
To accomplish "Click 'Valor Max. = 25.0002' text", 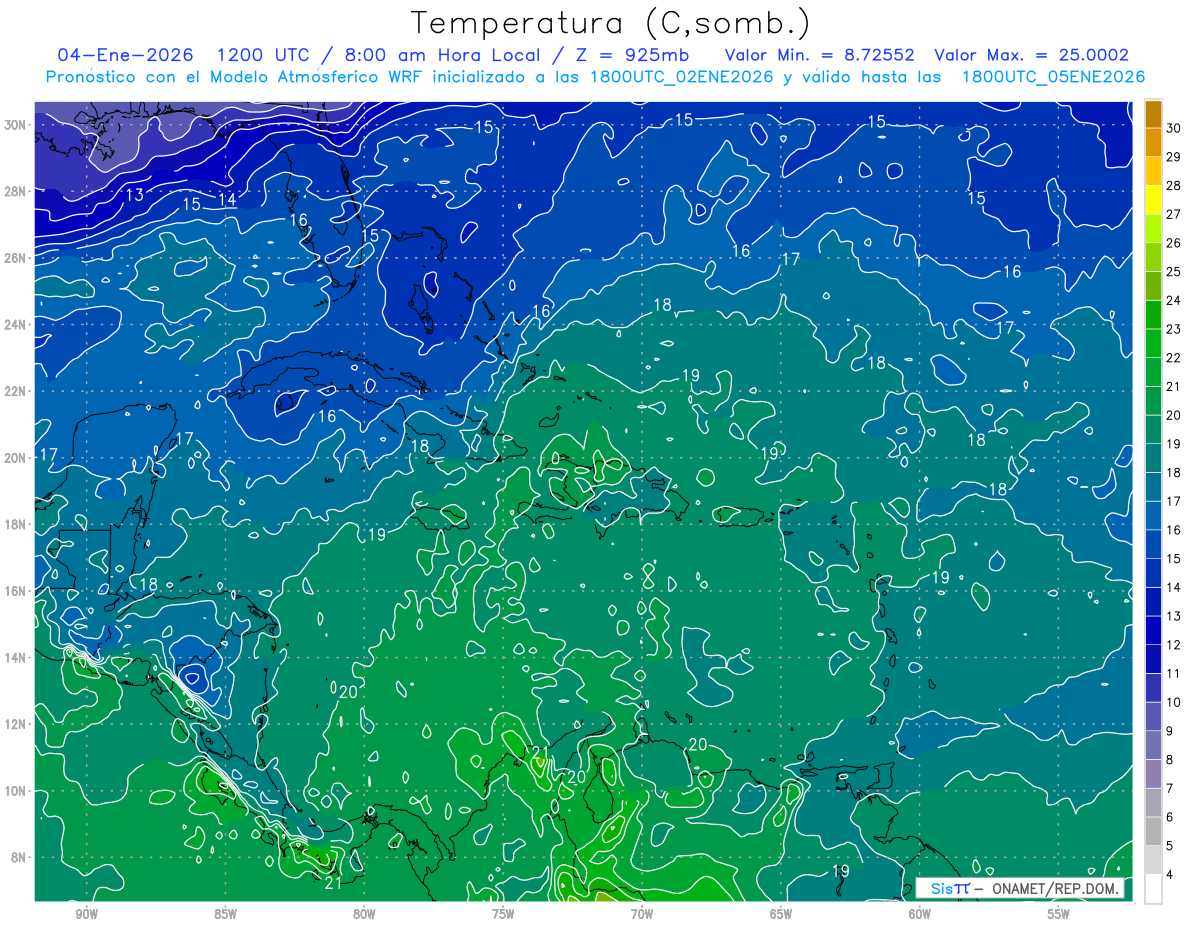I will [1031, 55].
